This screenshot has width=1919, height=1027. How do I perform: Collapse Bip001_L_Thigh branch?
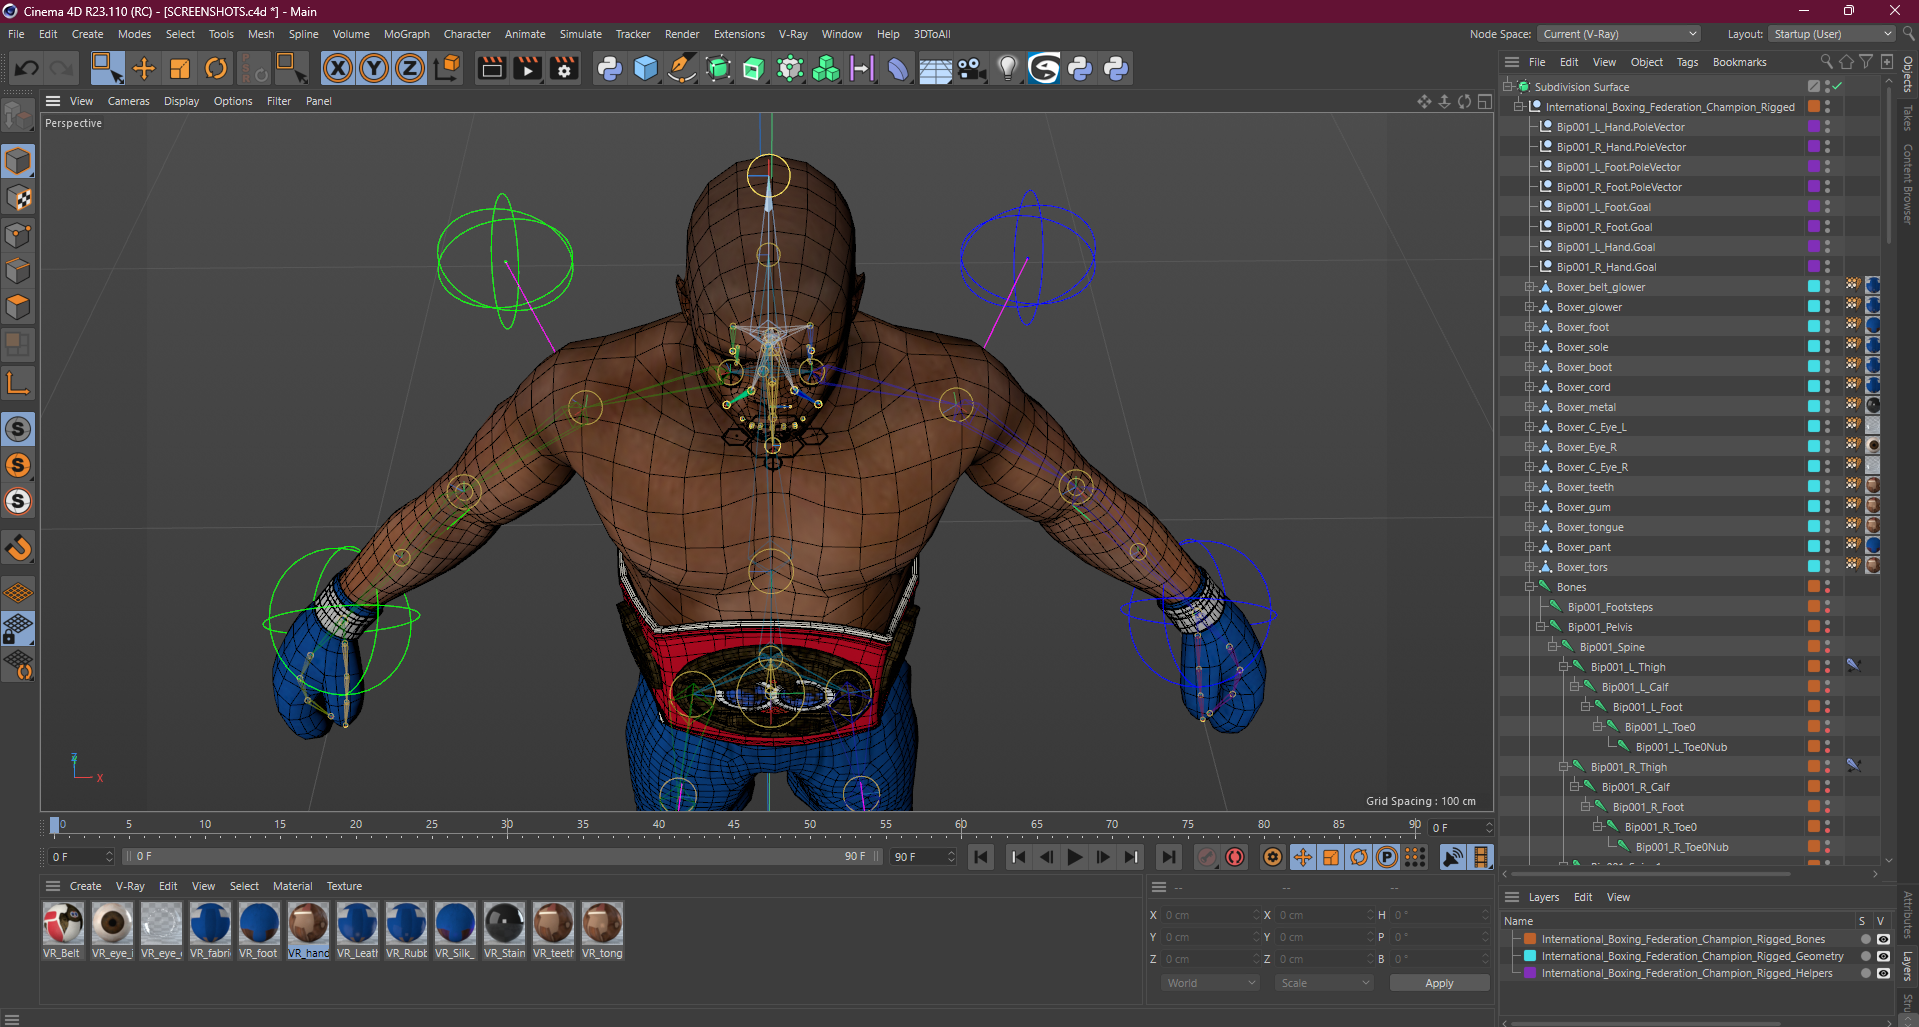tap(1564, 667)
